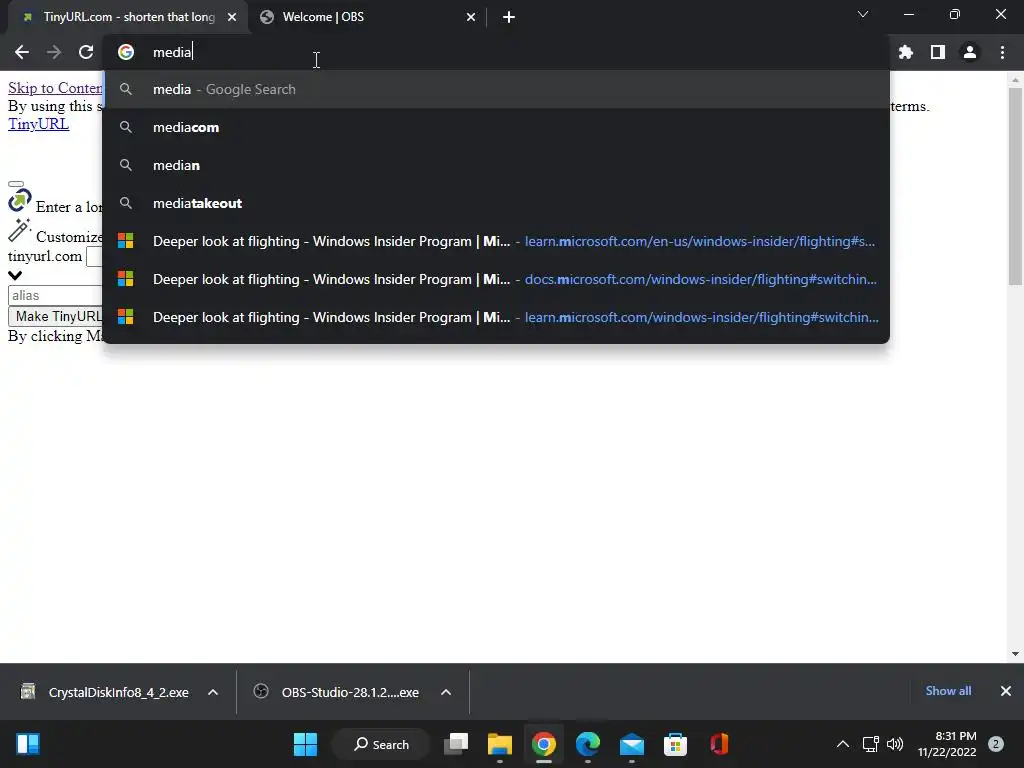Switch to the Welcome | OBS tab
1024x768 pixels.
pos(368,17)
